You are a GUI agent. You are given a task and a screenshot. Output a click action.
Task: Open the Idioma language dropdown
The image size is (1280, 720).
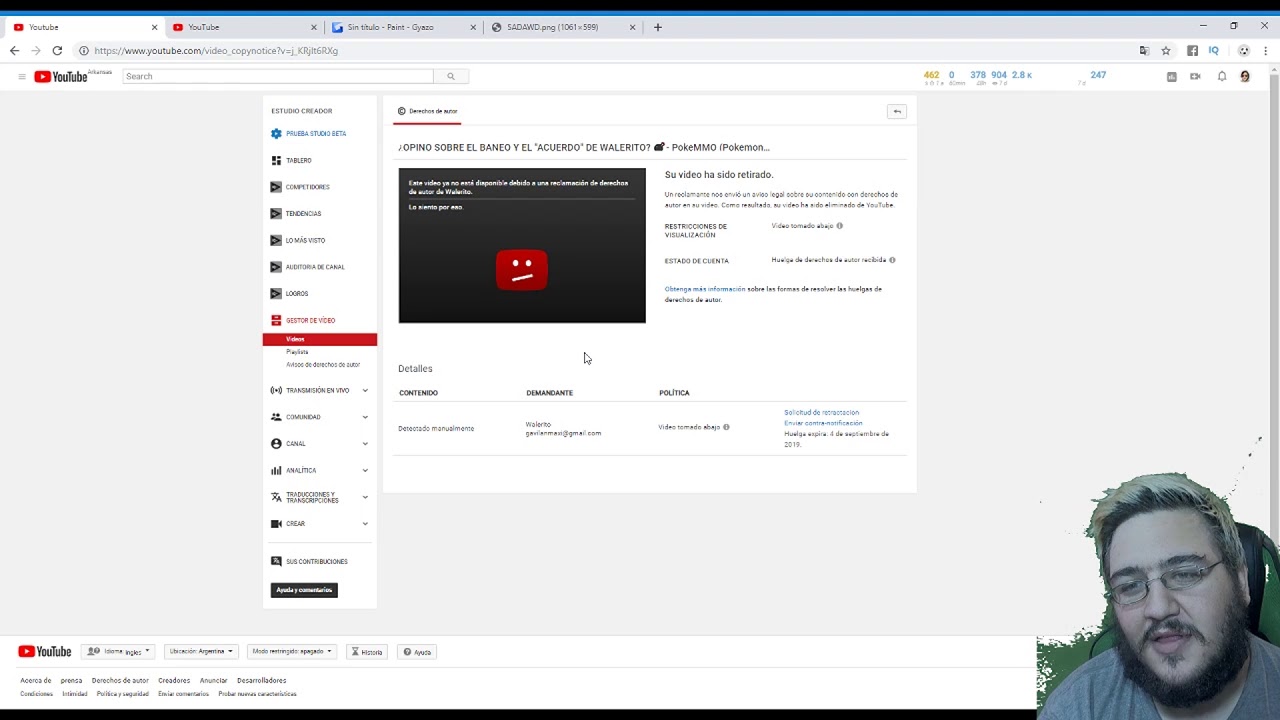point(119,651)
